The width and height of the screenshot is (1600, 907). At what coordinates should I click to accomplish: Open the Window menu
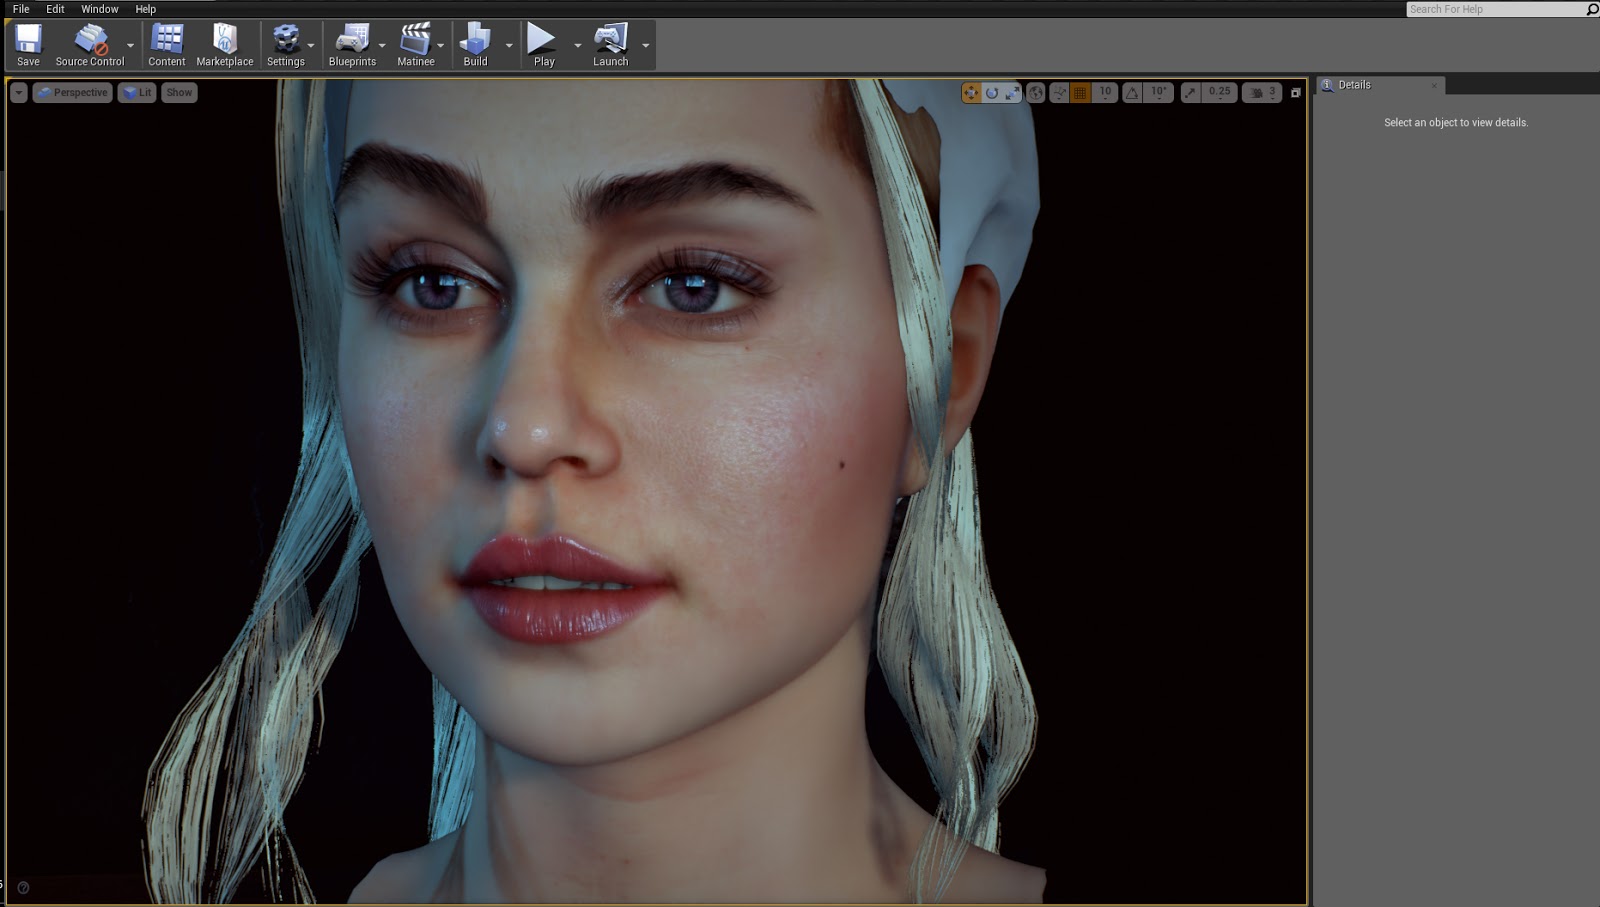click(100, 8)
